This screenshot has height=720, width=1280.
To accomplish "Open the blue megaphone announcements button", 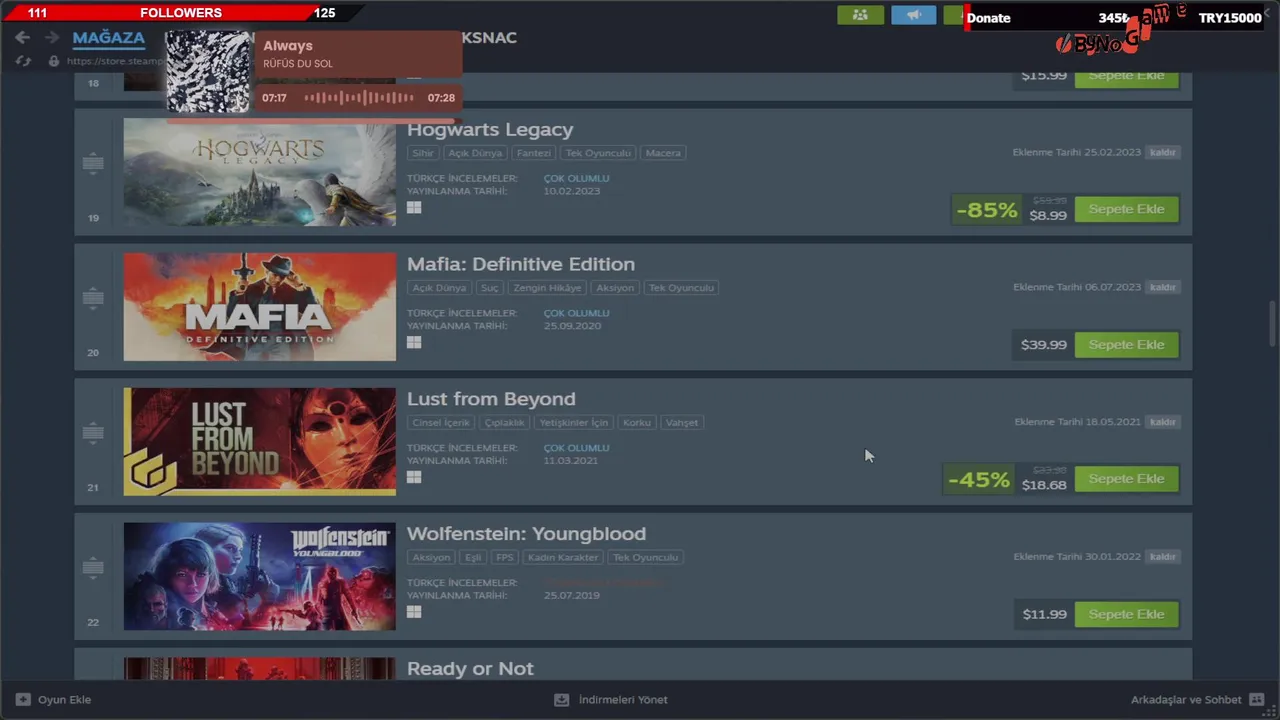I will 914,15.
